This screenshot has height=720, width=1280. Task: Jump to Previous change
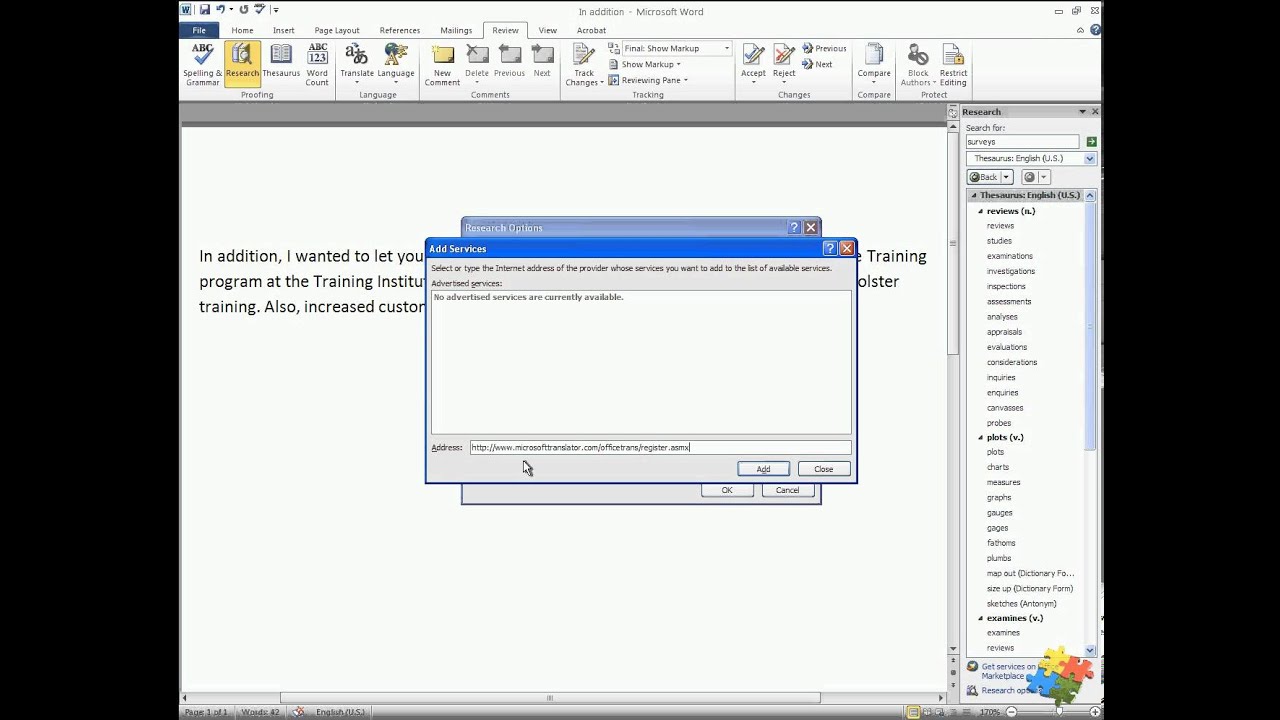tap(824, 48)
